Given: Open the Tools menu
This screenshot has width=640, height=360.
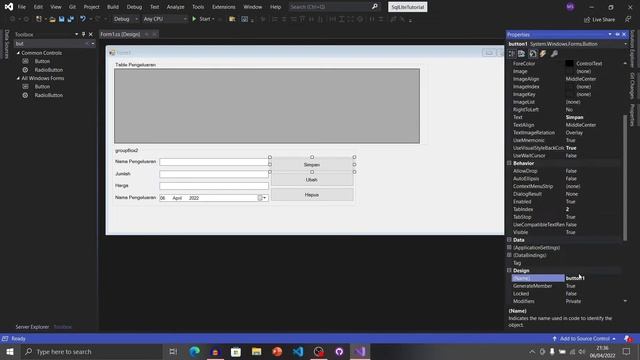Looking at the screenshot, I should (198, 7).
